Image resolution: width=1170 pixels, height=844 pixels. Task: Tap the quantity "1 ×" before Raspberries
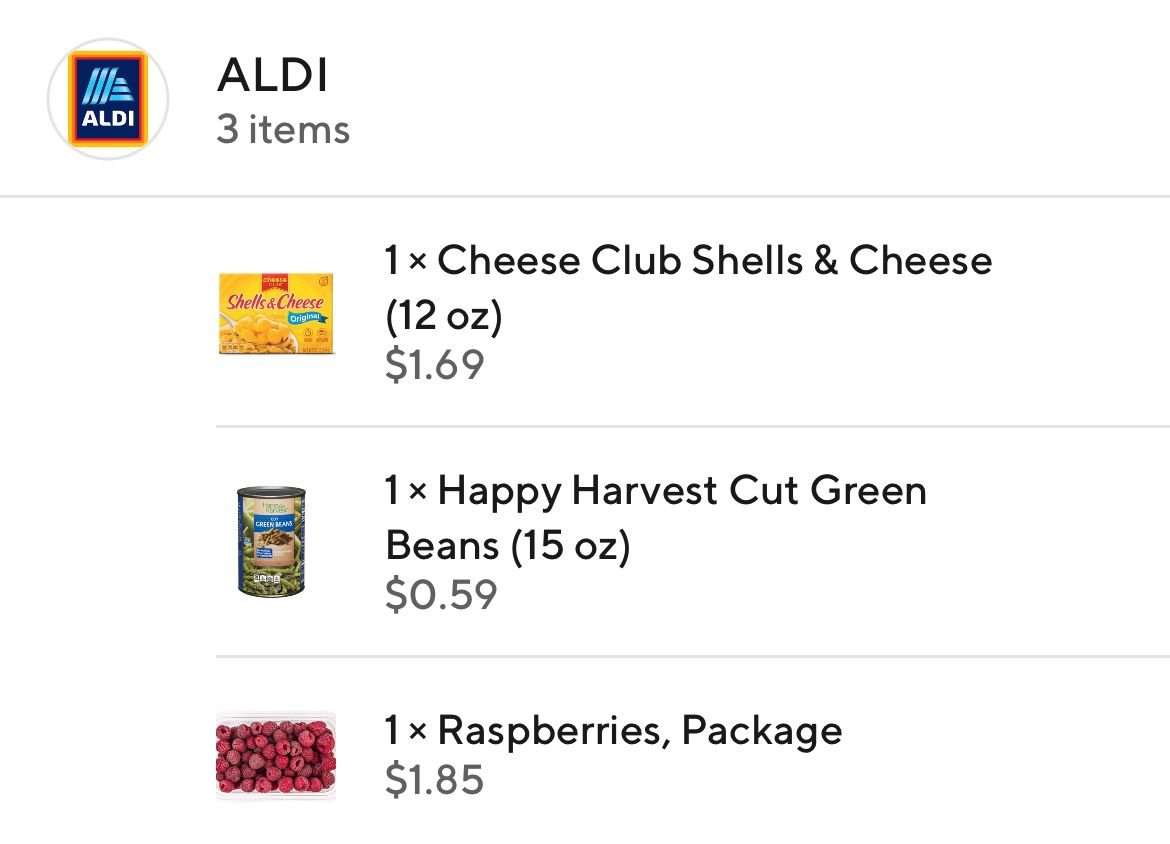pyautogui.click(x=406, y=731)
